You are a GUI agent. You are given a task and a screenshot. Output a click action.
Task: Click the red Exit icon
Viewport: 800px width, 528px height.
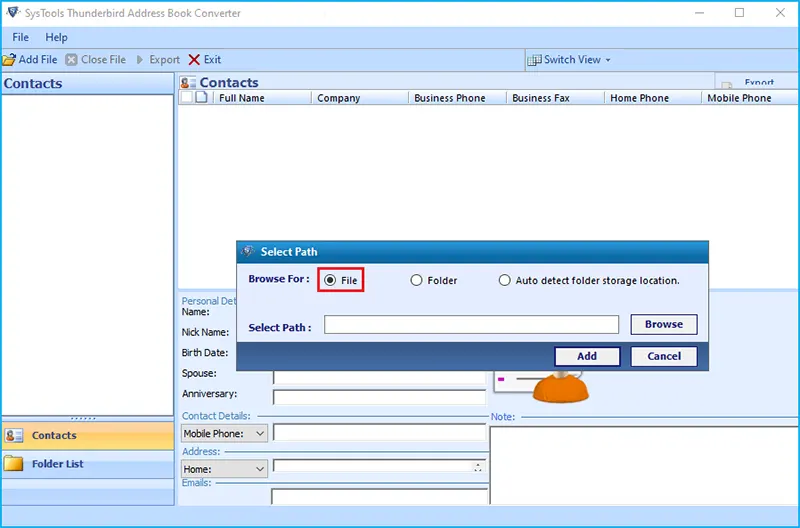(x=194, y=60)
